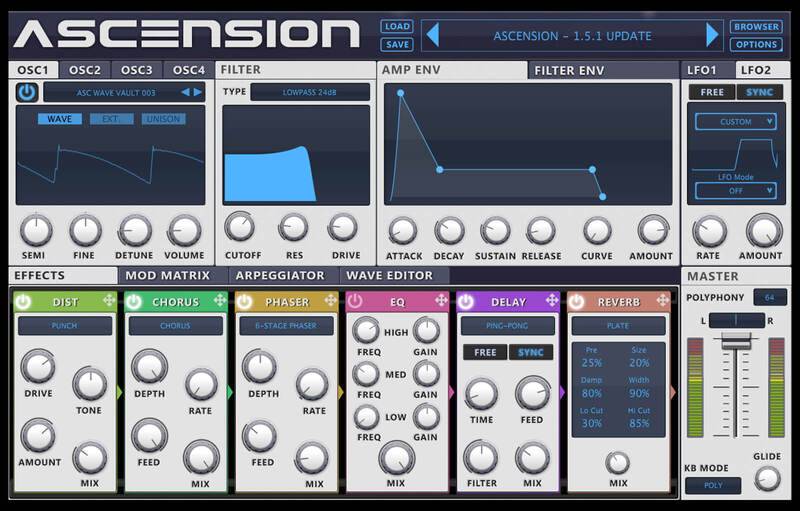This screenshot has height=511, width=800.
Task: Switch LFO to SYNC mode
Action: [760, 92]
